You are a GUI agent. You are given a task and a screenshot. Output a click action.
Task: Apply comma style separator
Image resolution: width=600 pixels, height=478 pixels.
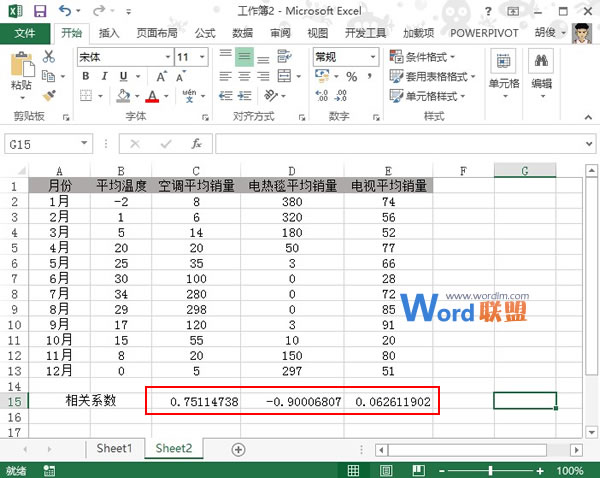(x=369, y=77)
